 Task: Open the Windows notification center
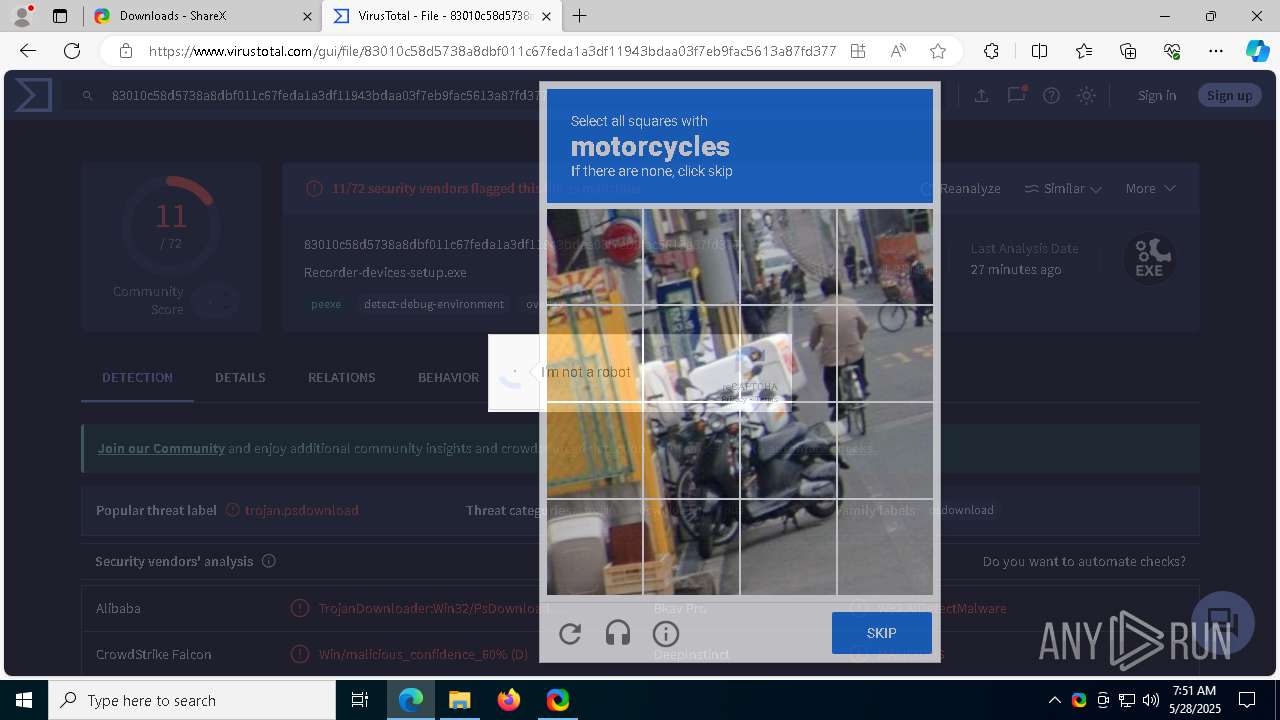point(1247,700)
